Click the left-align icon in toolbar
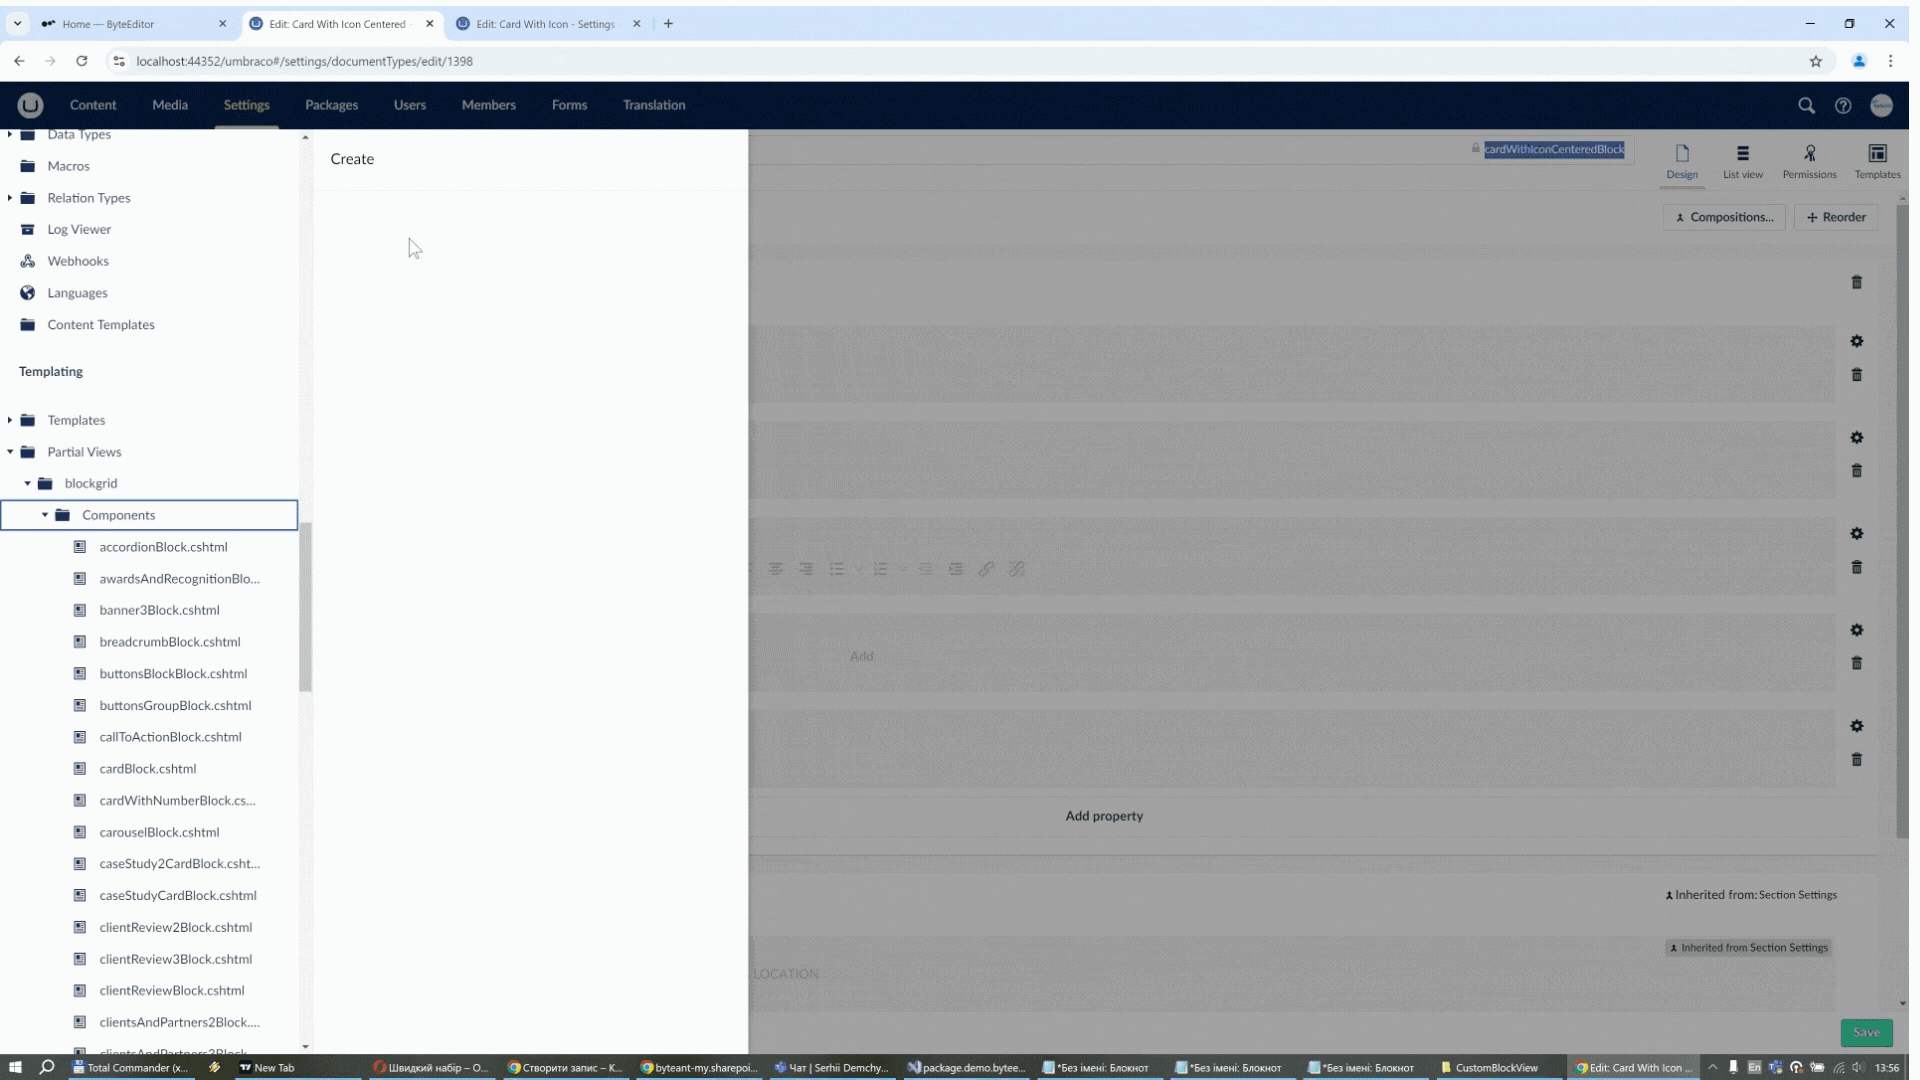This screenshot has height=1080, width=1920. point(777,567)
